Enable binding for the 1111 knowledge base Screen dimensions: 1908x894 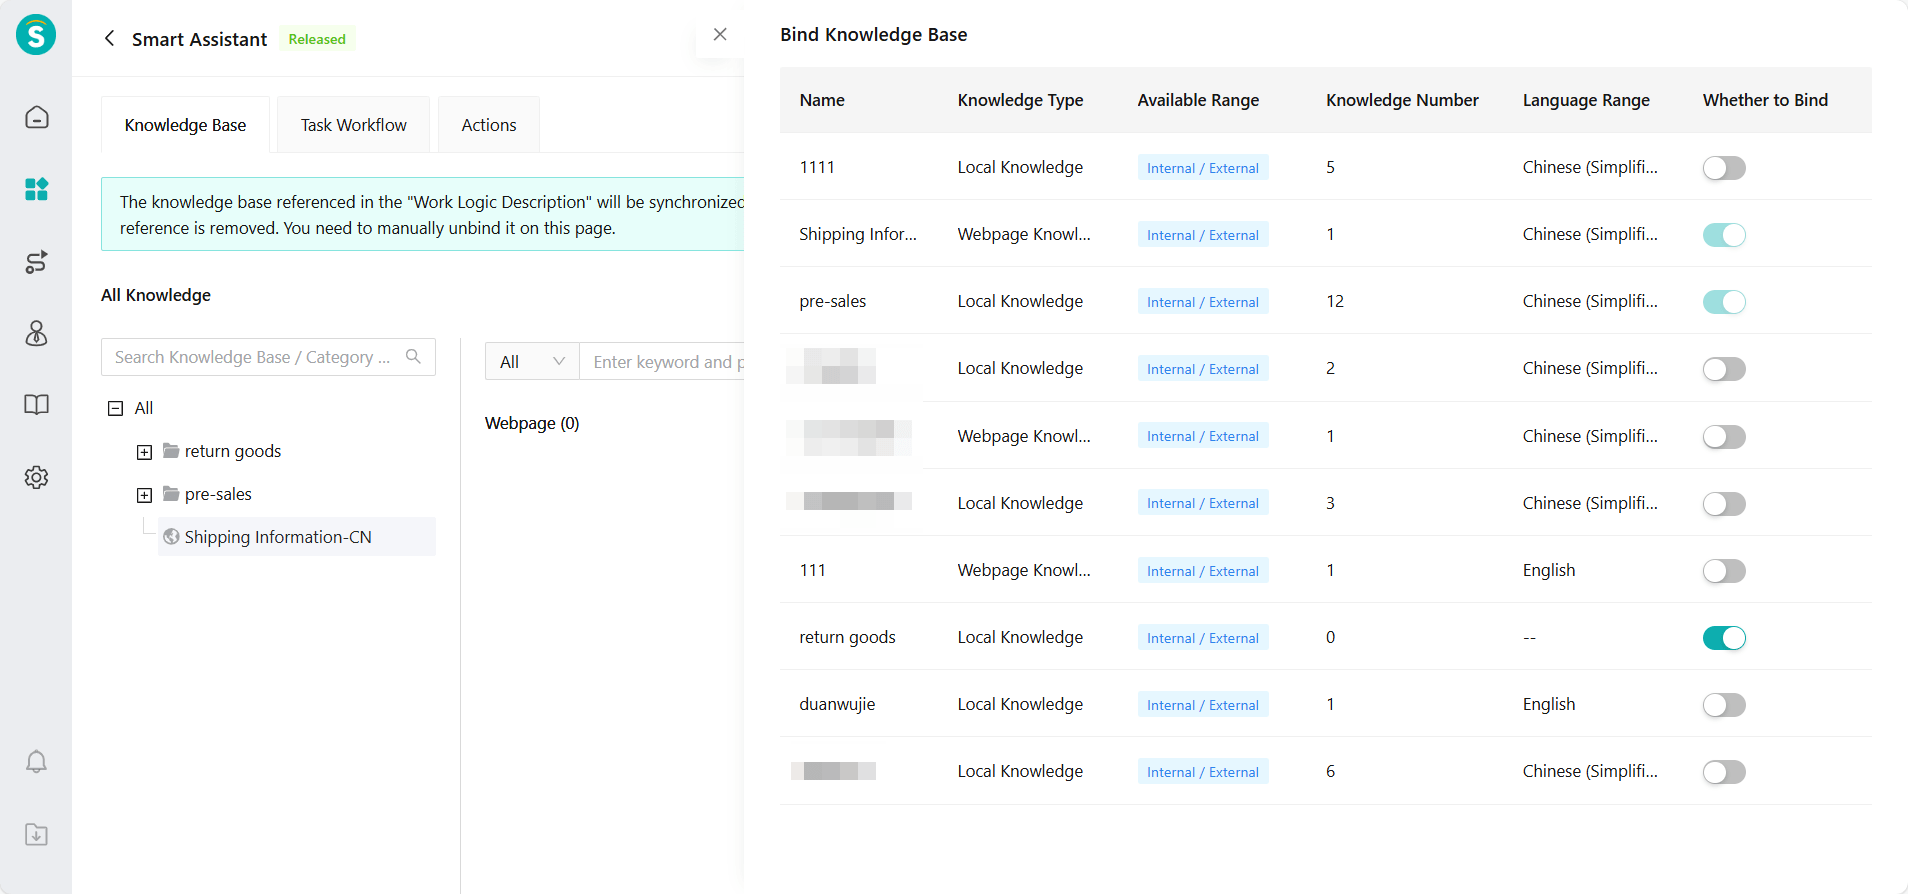tap(1723, 168)
